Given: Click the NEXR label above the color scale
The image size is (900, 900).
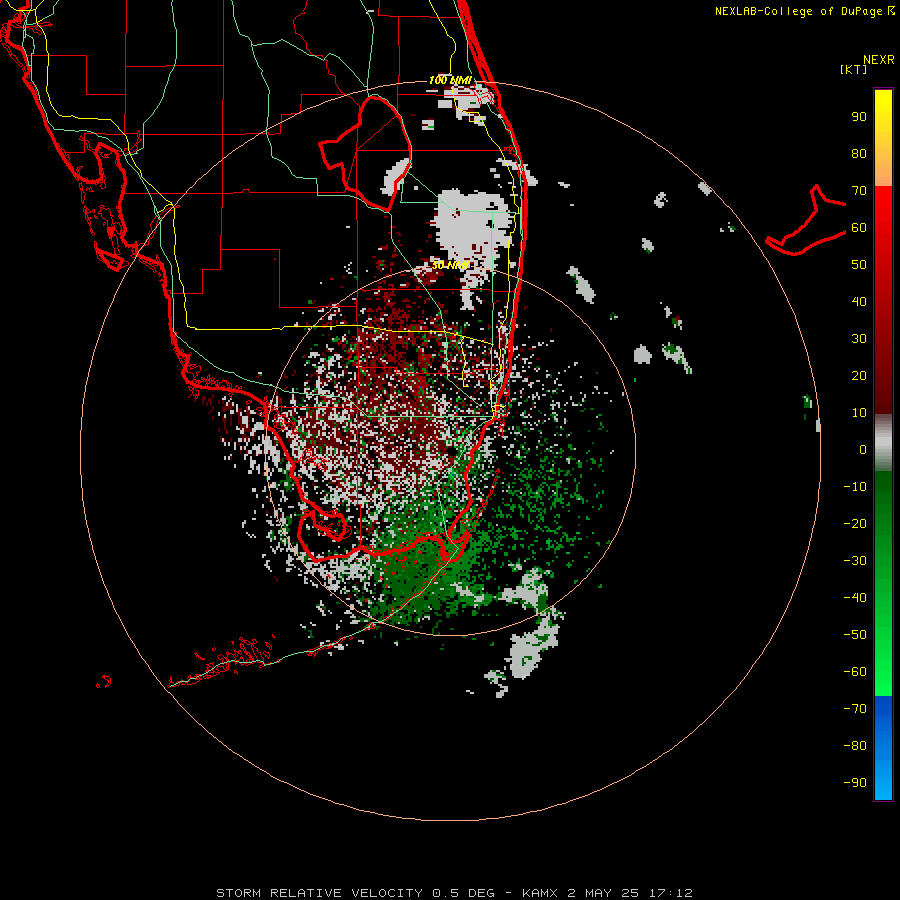Looking at the screenshot, I should pyautogui.click(x=879, y=60).
